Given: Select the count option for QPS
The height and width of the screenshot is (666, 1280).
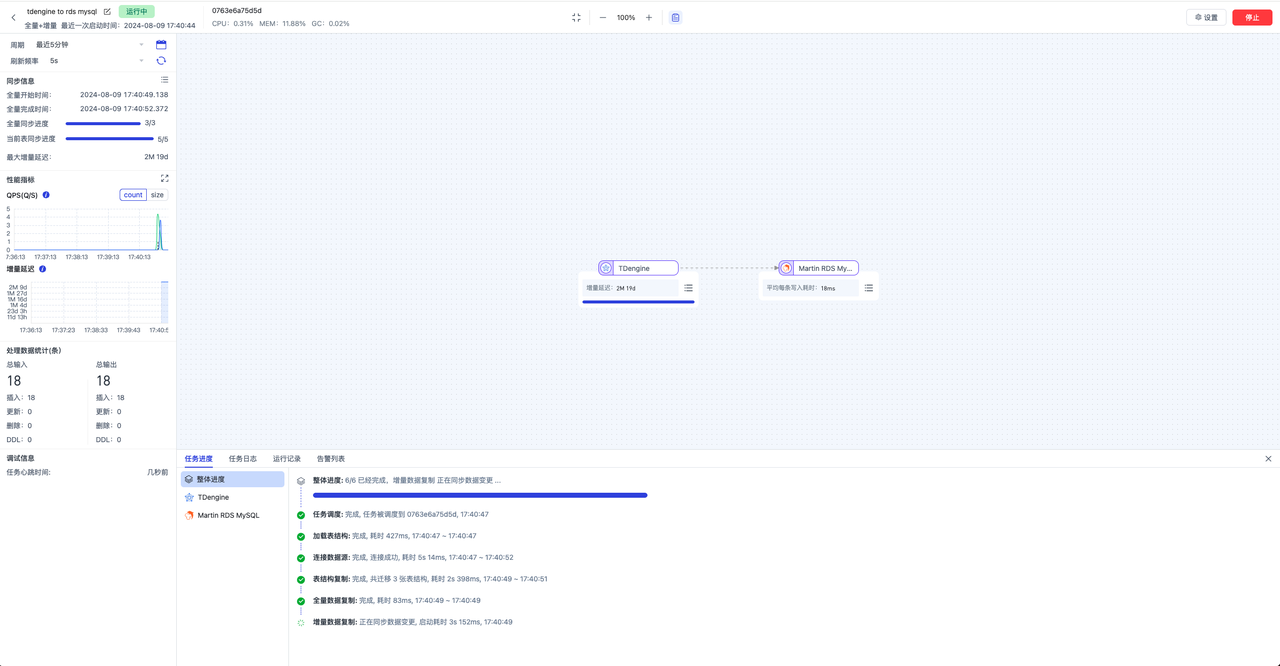Looking at the screenshot, I should click(133, 195).
